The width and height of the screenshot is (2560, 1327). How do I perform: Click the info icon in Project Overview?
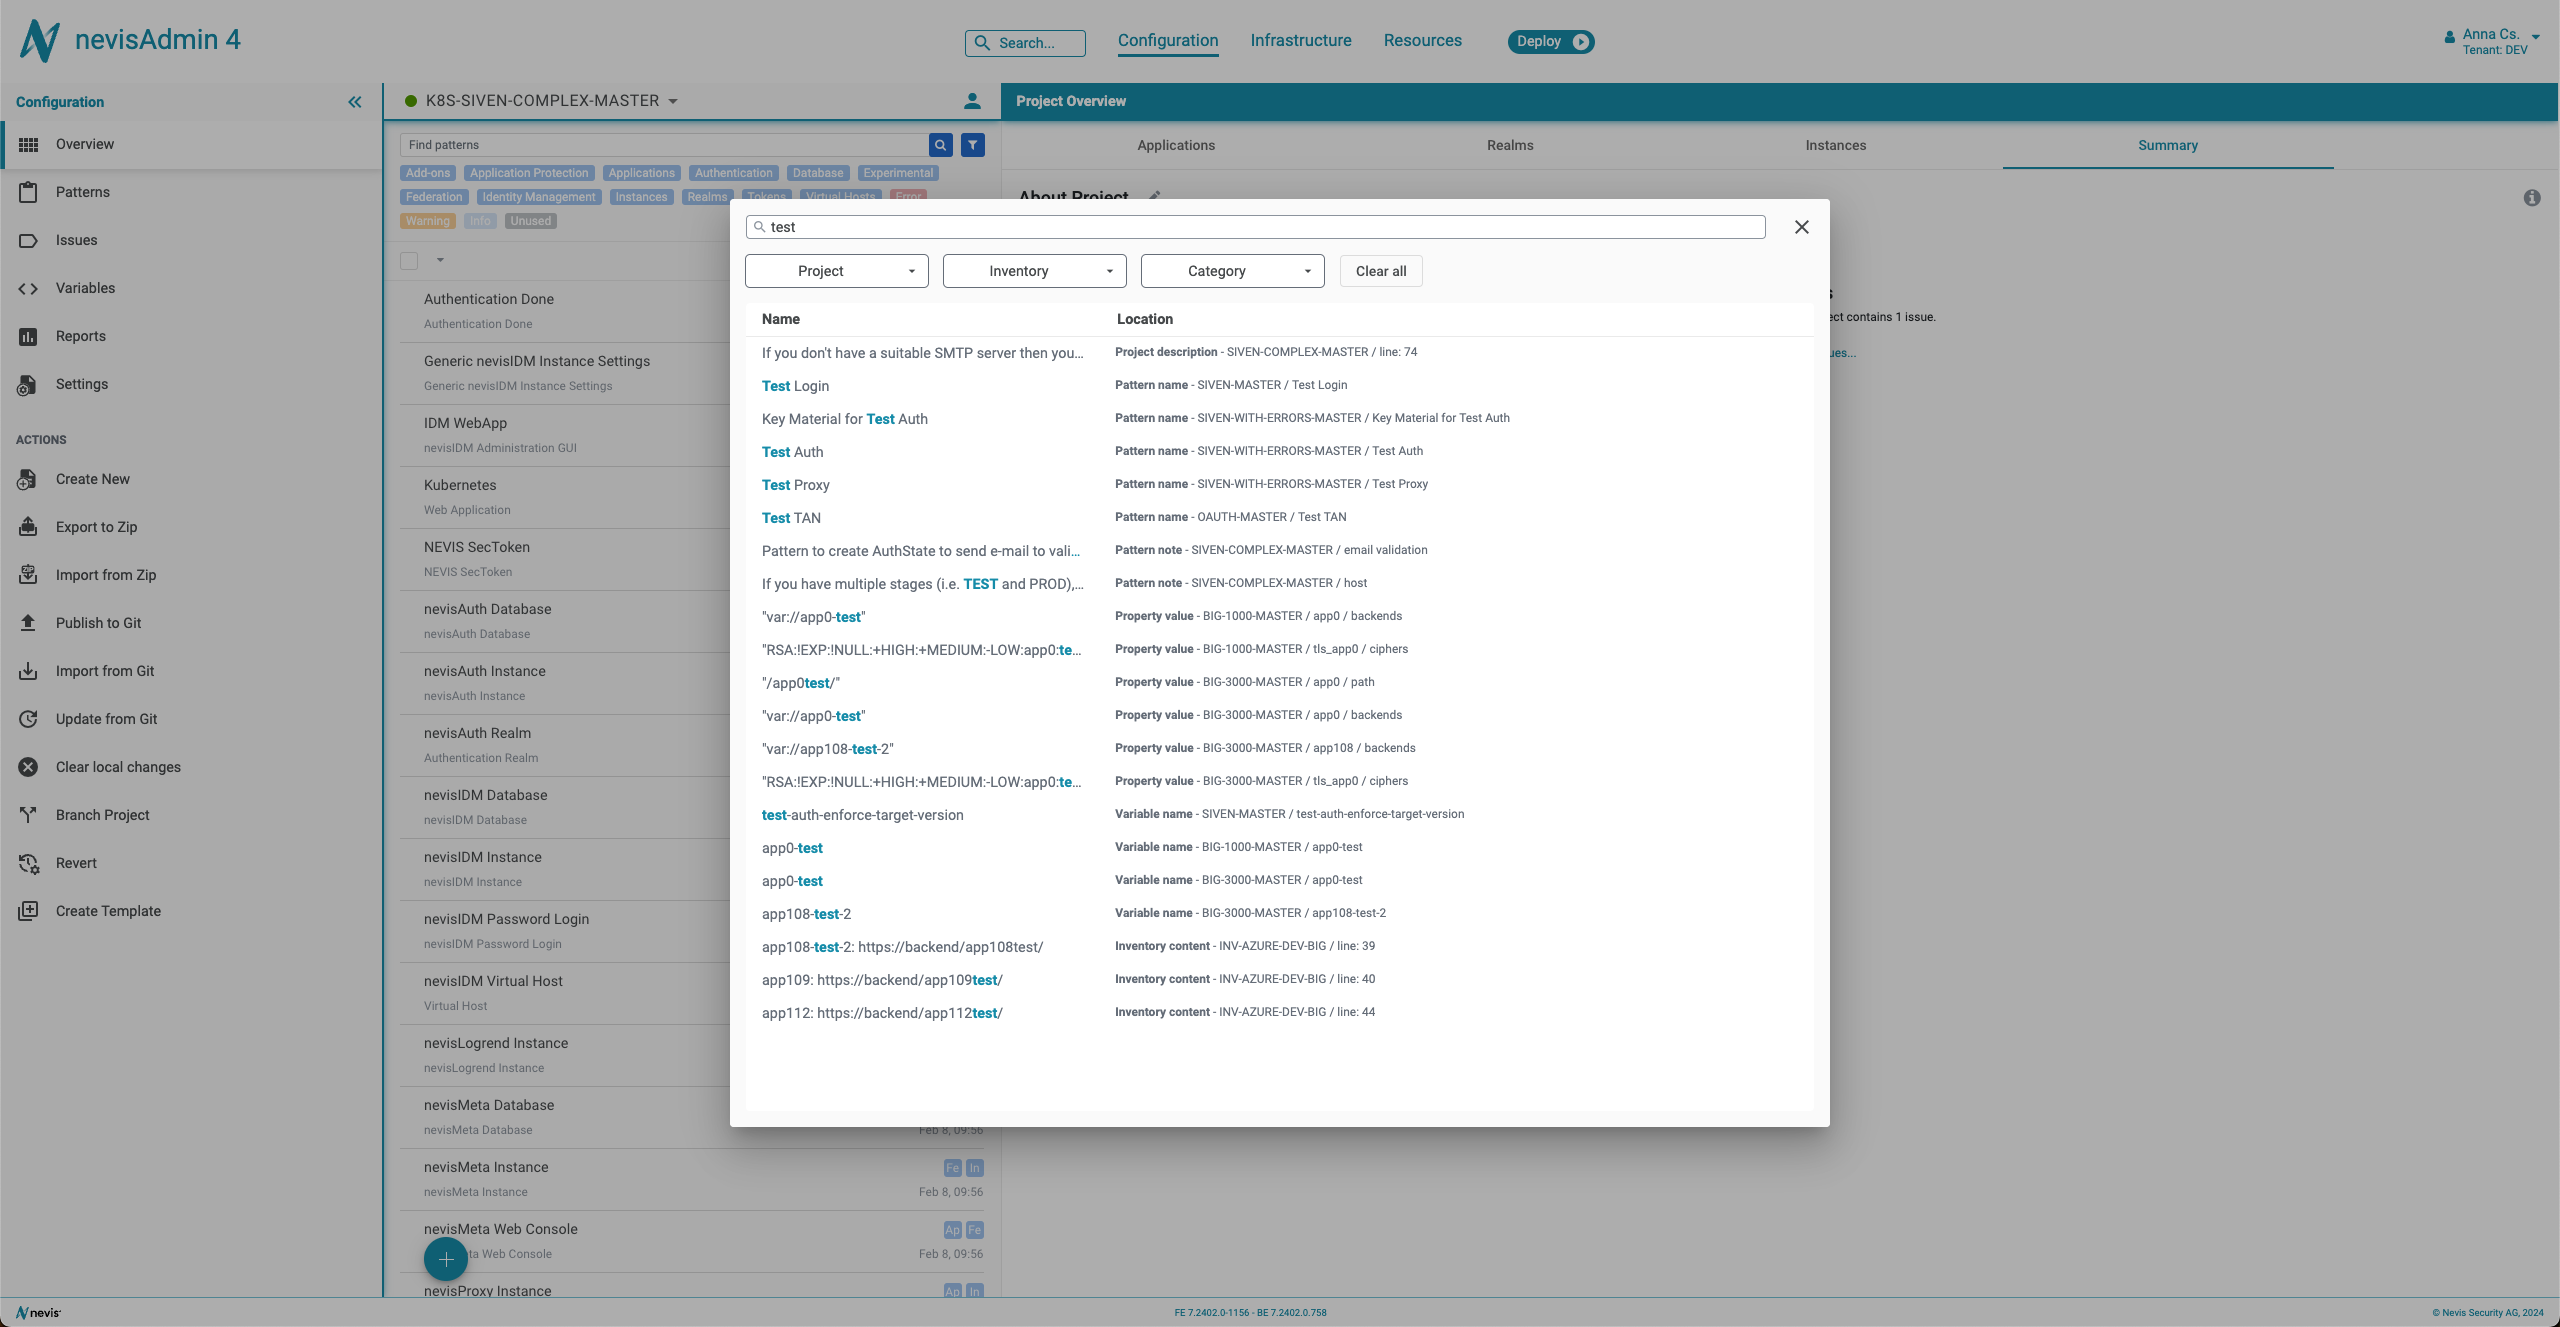[x=2532, y=198]
